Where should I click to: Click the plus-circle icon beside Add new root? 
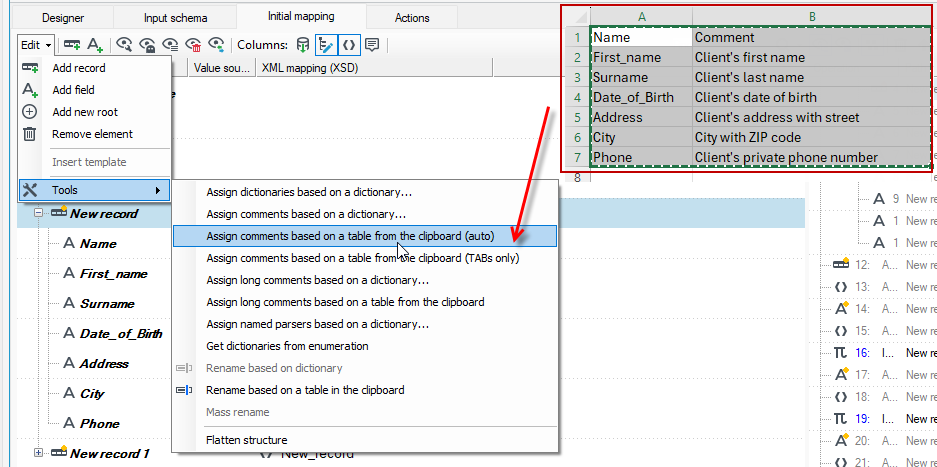[x=30, y=112]
